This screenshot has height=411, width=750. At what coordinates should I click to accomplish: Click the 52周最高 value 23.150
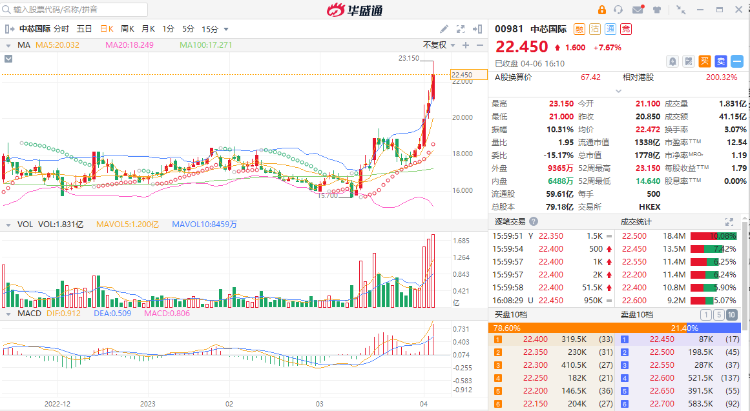point(647,168)
